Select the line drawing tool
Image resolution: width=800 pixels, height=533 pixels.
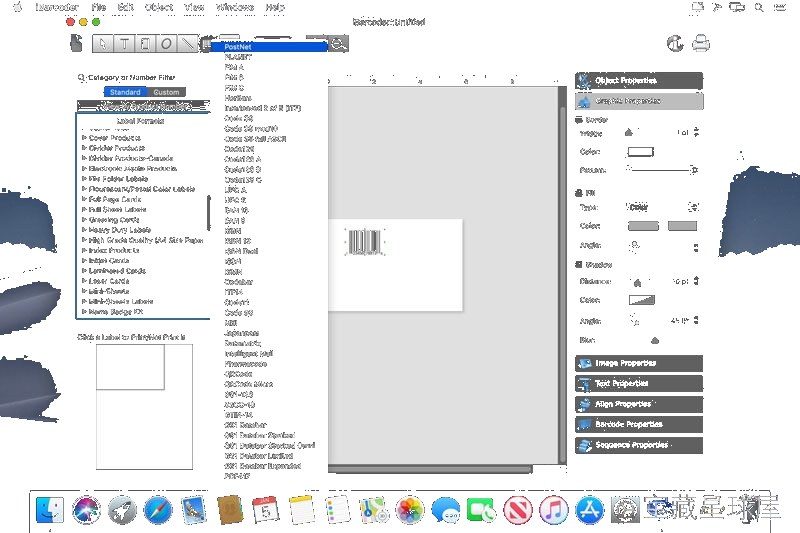tap(187, 44)
